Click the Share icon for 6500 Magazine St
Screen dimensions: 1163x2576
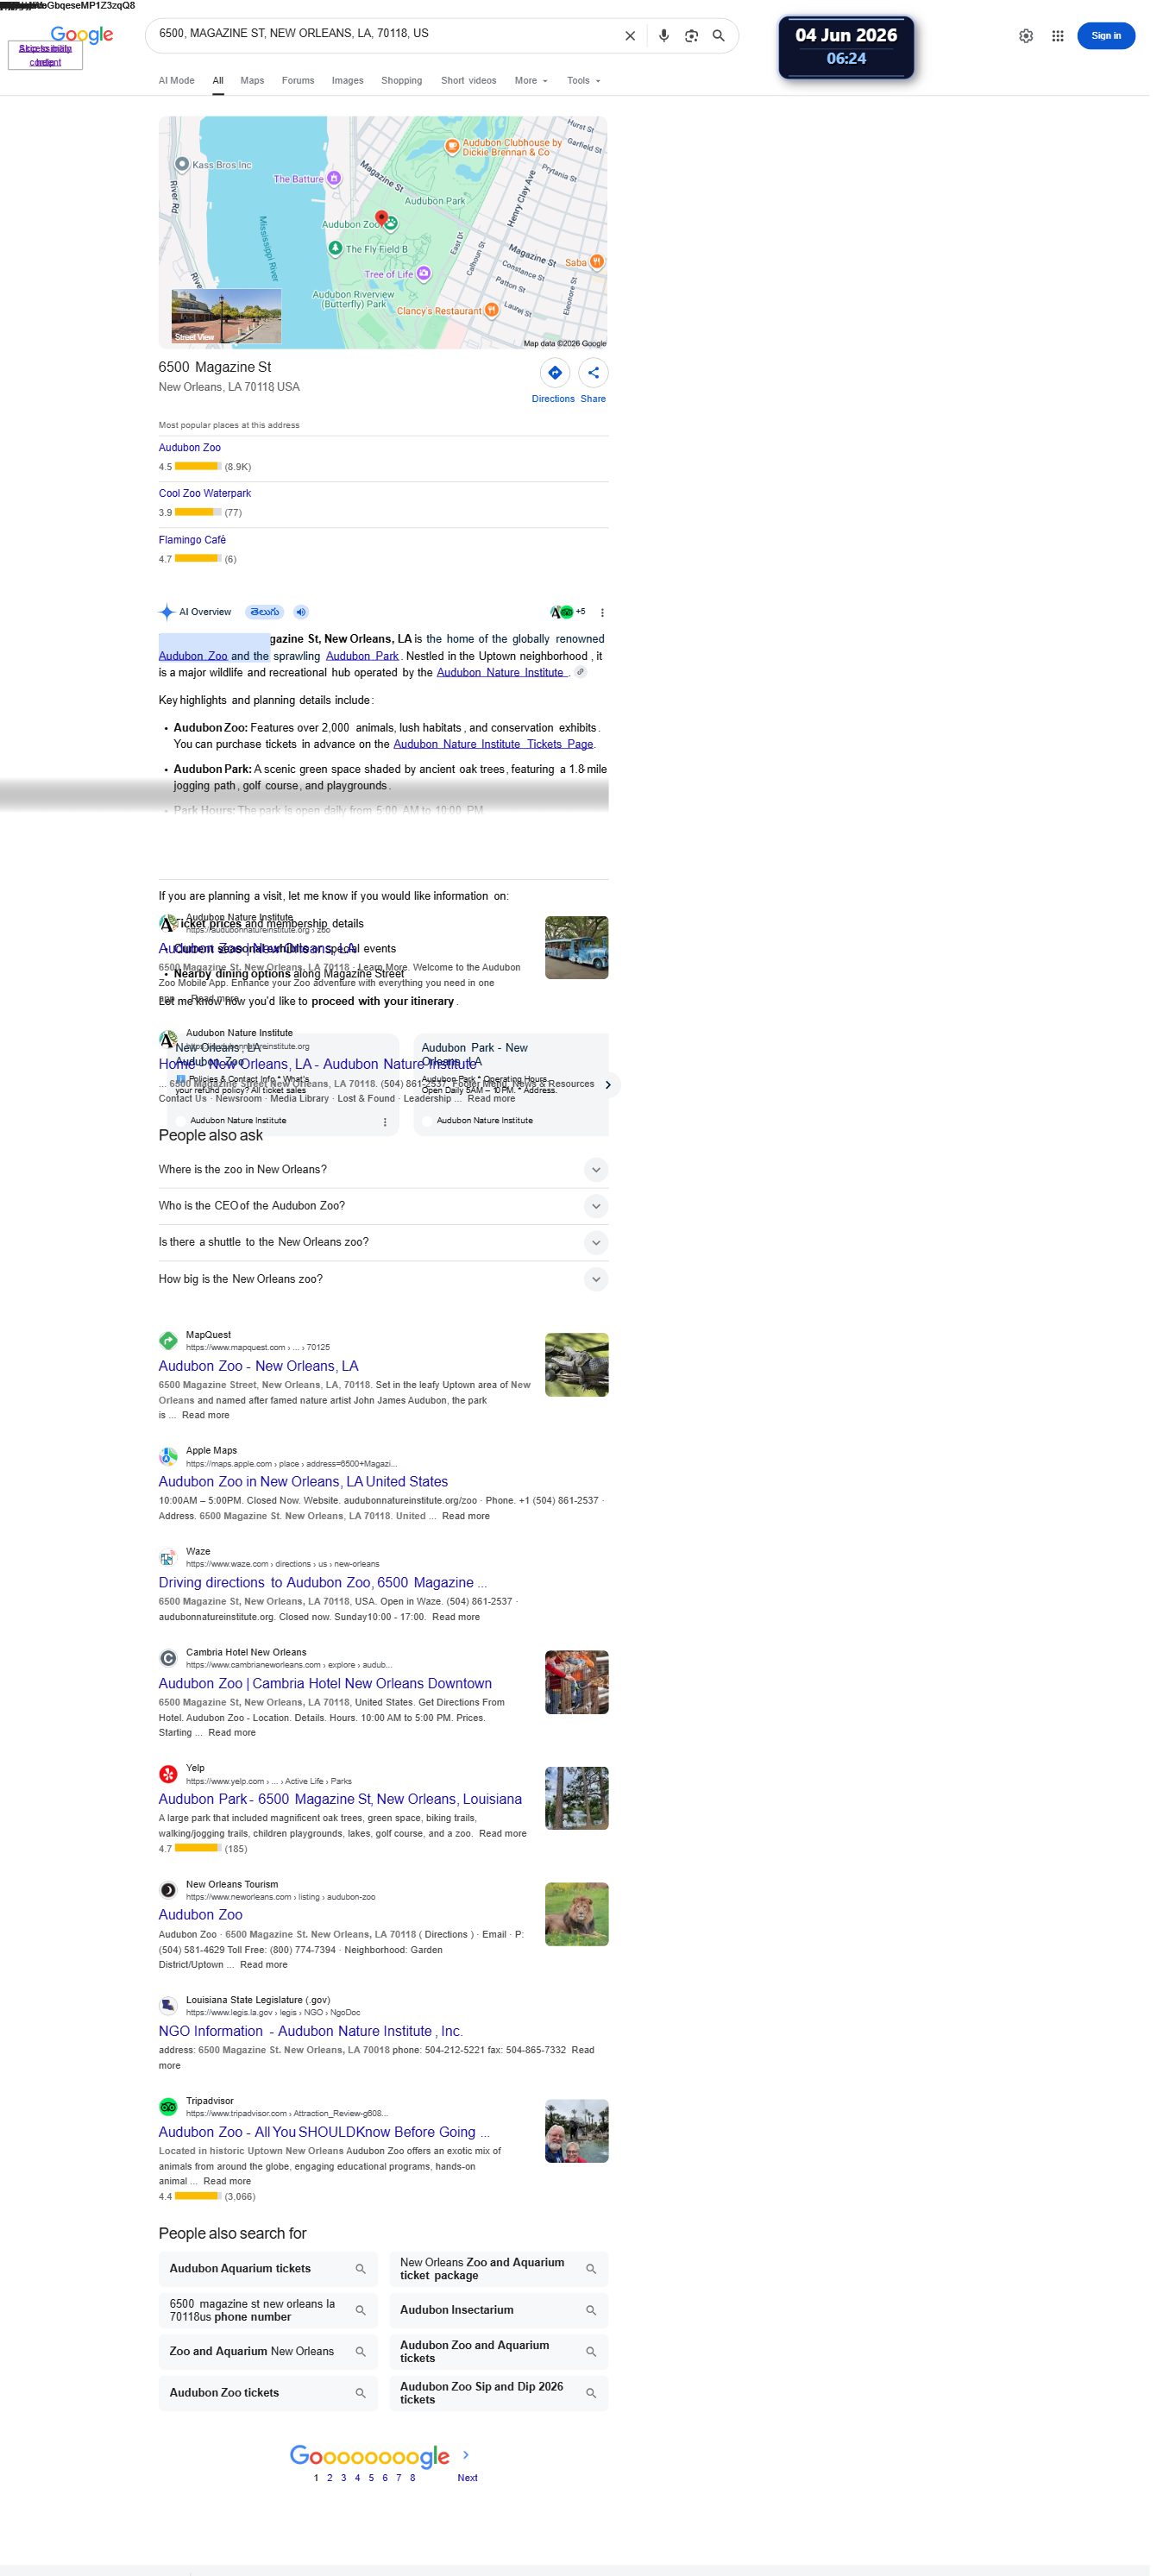600,378
